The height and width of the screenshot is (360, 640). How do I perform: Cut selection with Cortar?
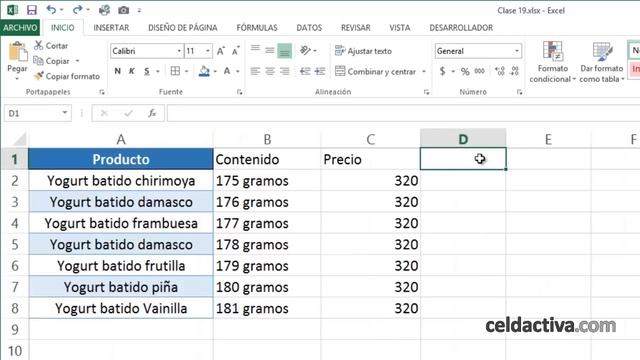pyautogui.click(x=51, y=46)
